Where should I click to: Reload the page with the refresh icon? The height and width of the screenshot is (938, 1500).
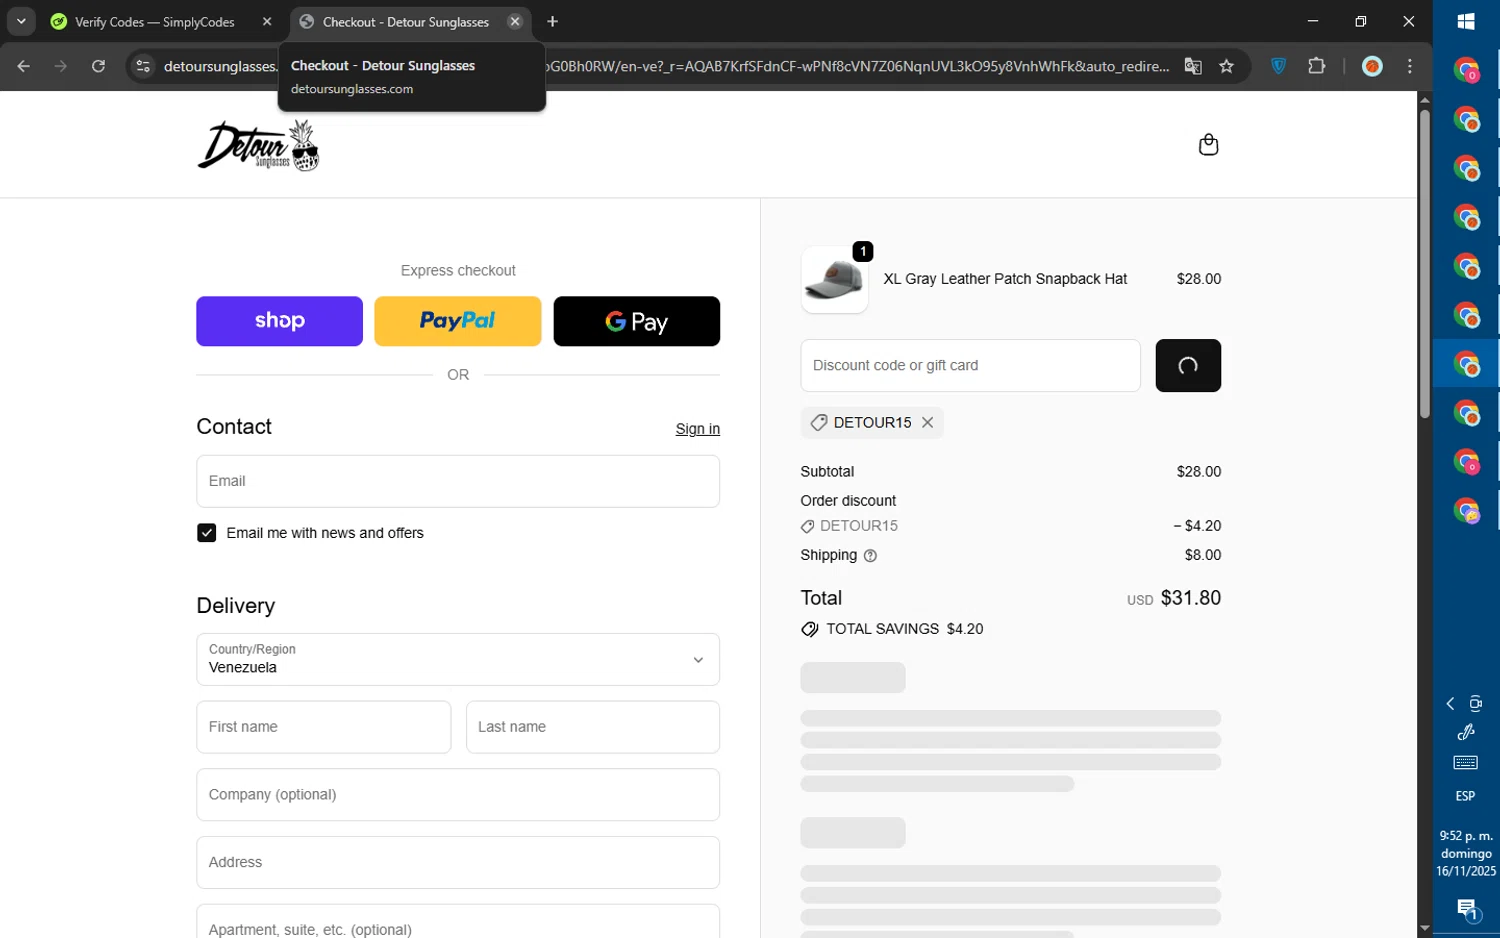pyautogui.click(x=98, y=67)
